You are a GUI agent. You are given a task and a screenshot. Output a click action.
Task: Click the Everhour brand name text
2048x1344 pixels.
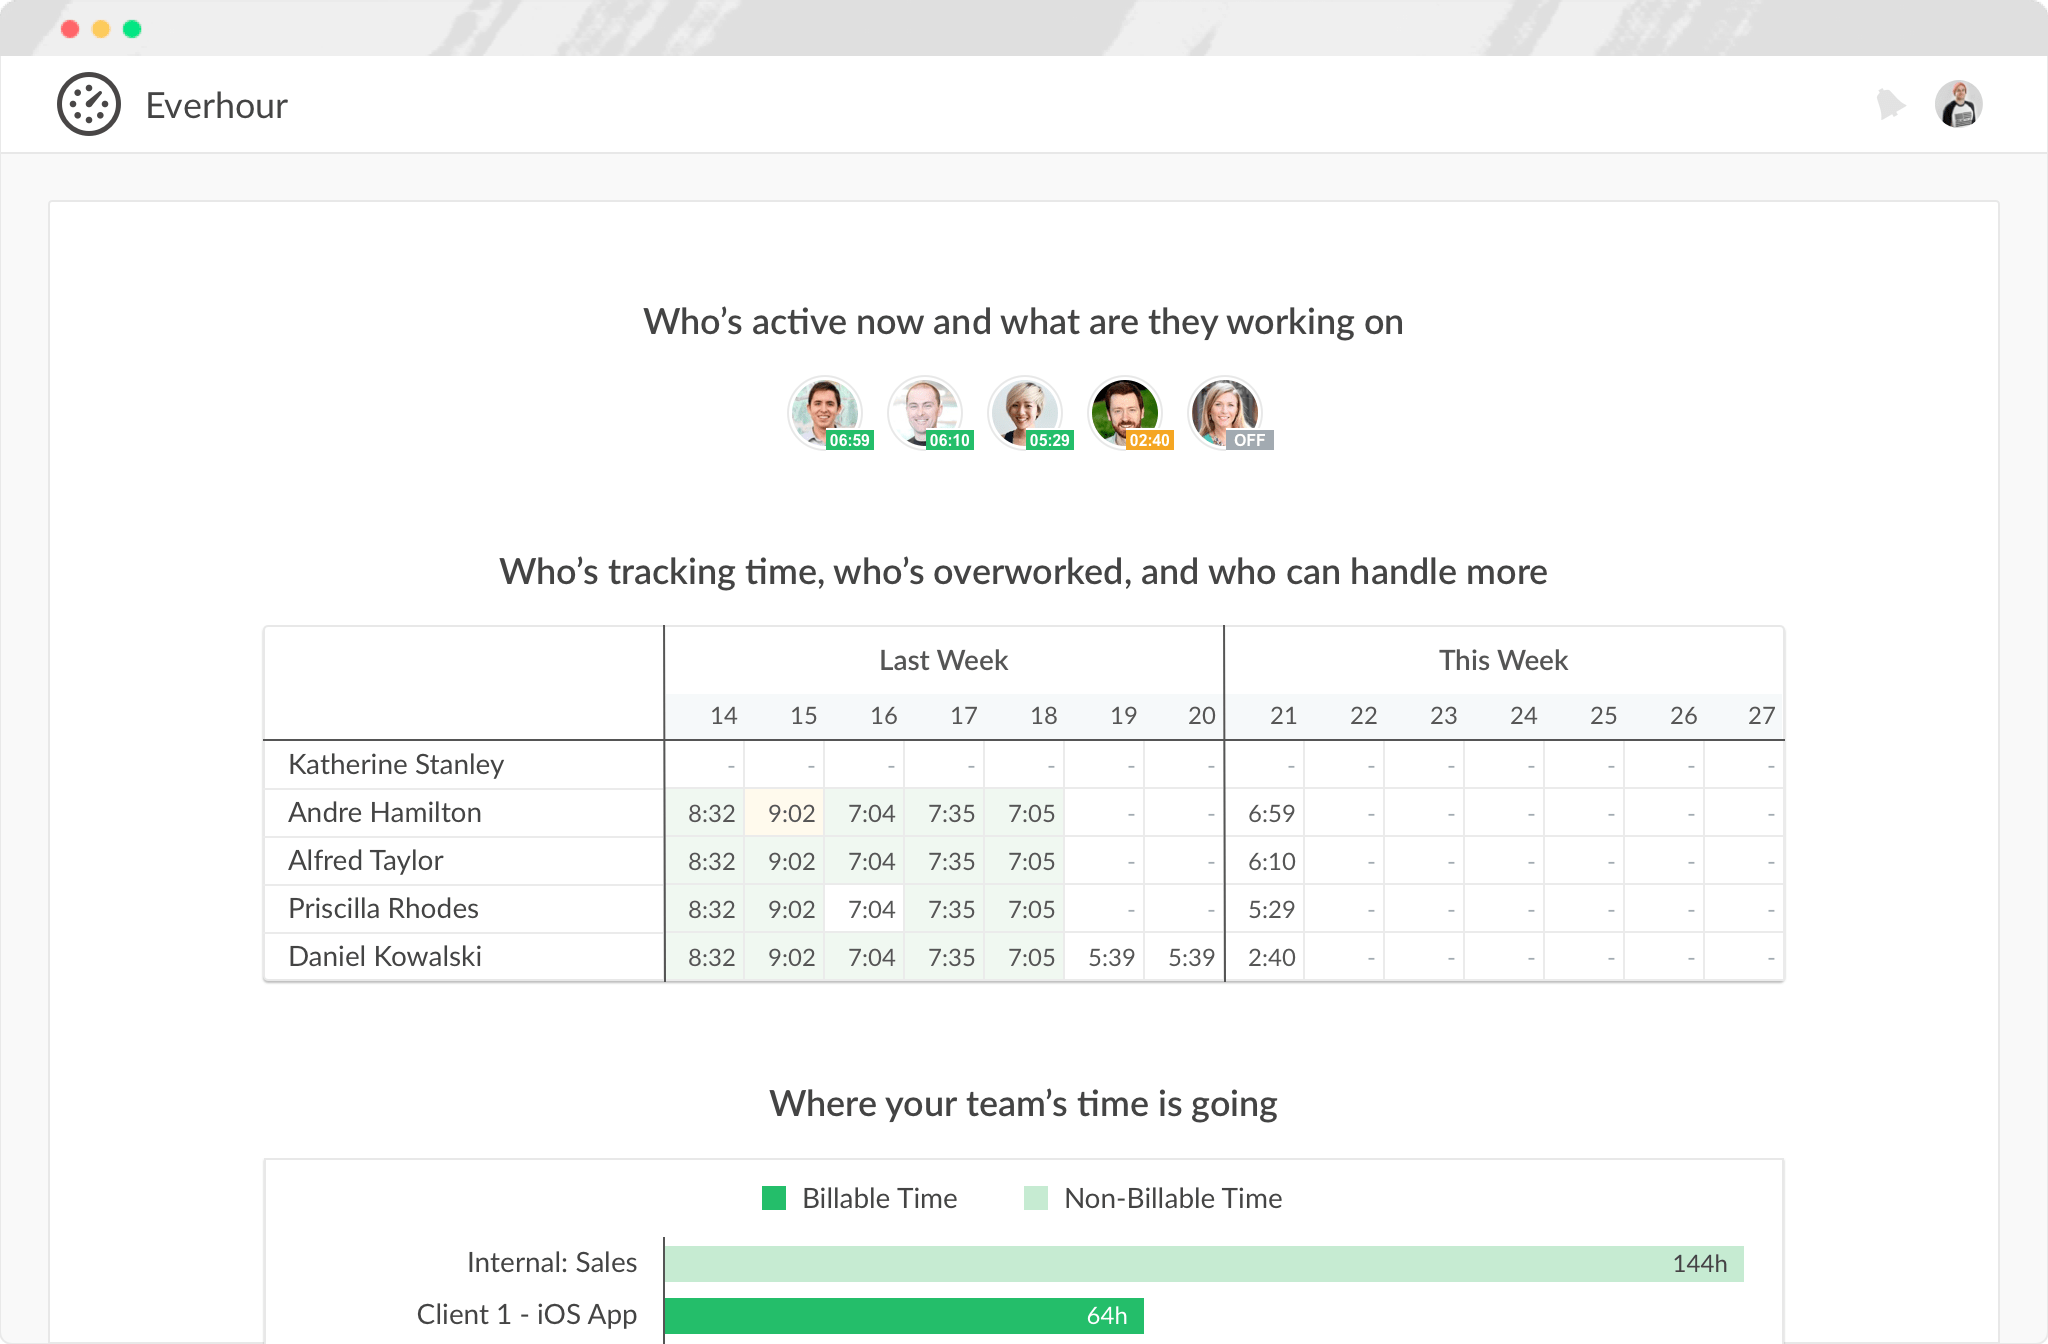coord(217,105)
